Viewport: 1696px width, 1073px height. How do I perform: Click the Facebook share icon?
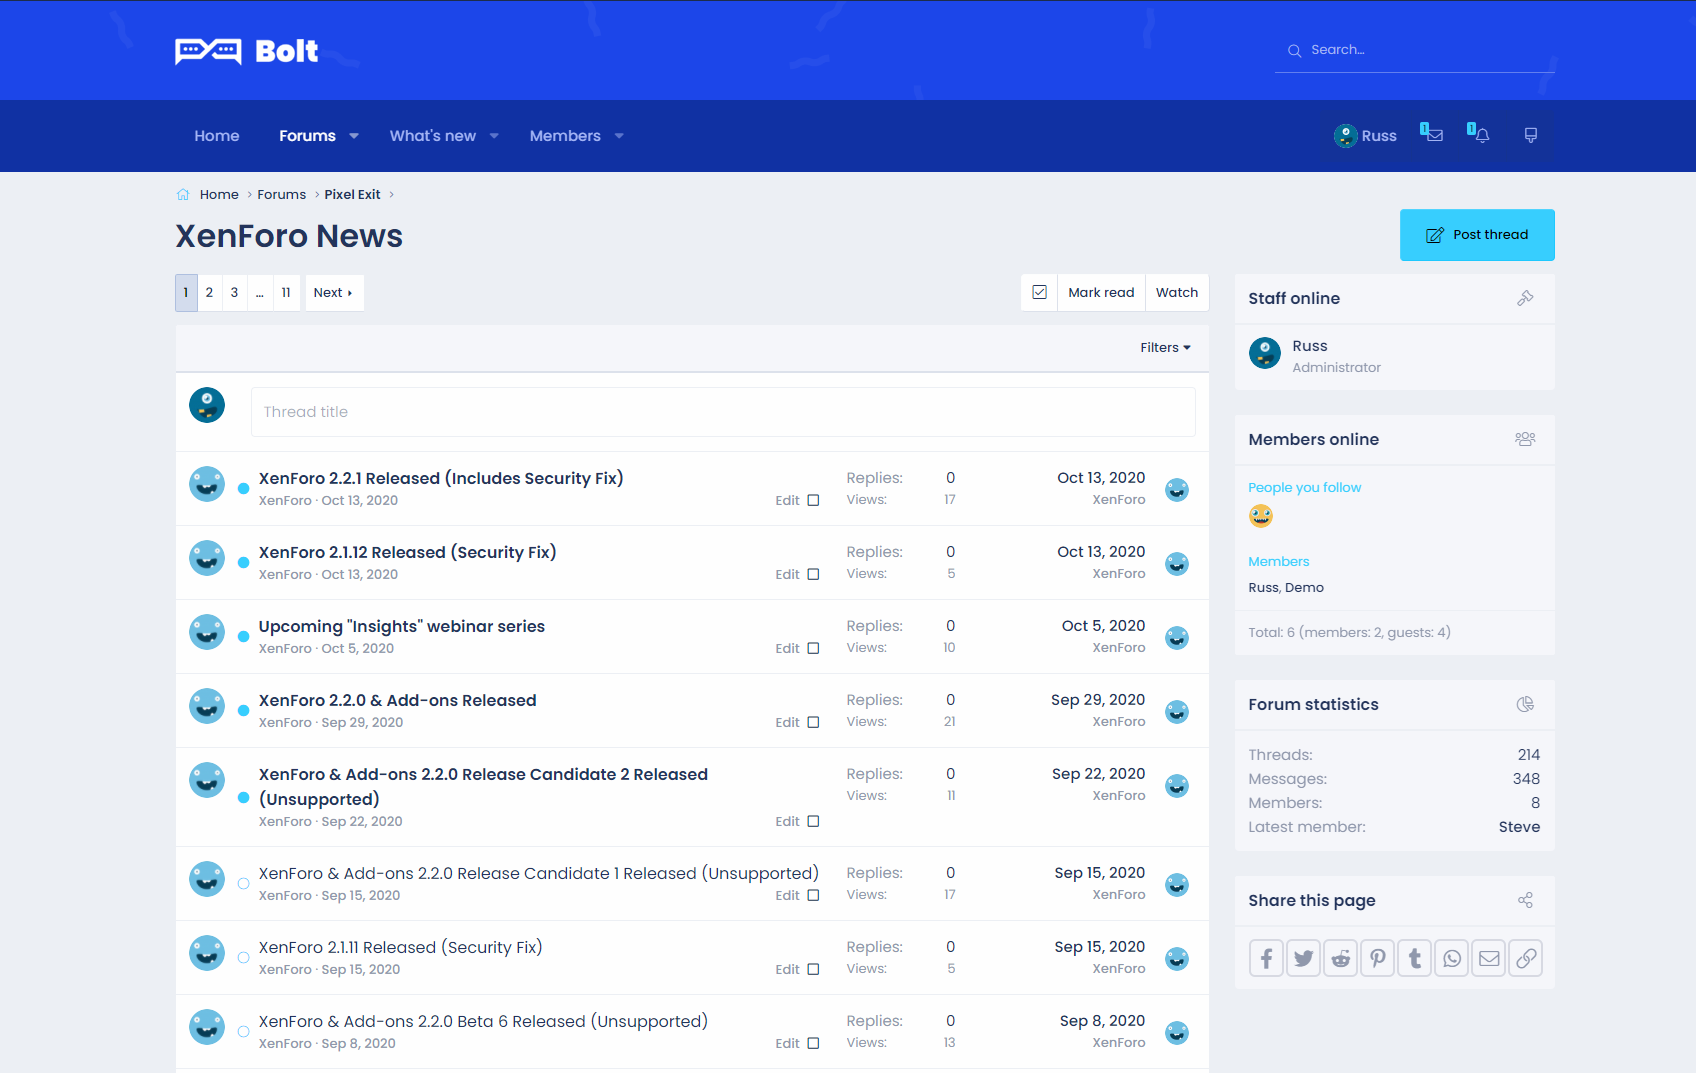pos(1266,958)
